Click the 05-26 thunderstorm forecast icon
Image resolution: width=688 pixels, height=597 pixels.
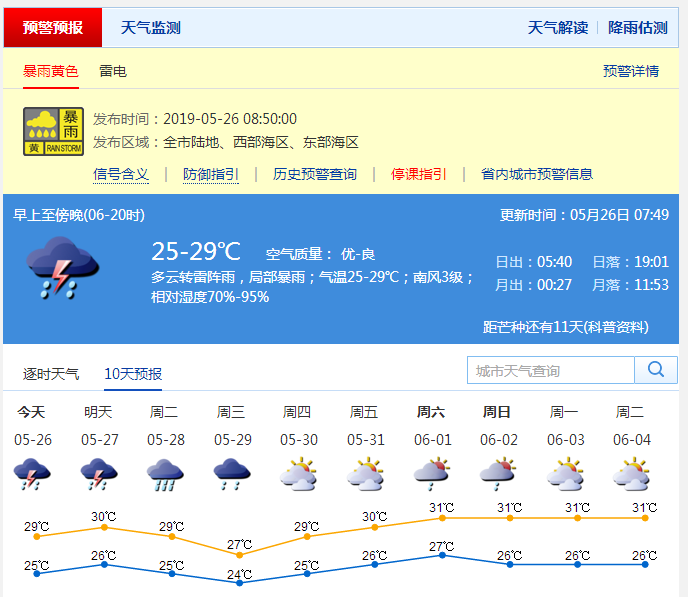pyautogui.click(x=33, y=473)
